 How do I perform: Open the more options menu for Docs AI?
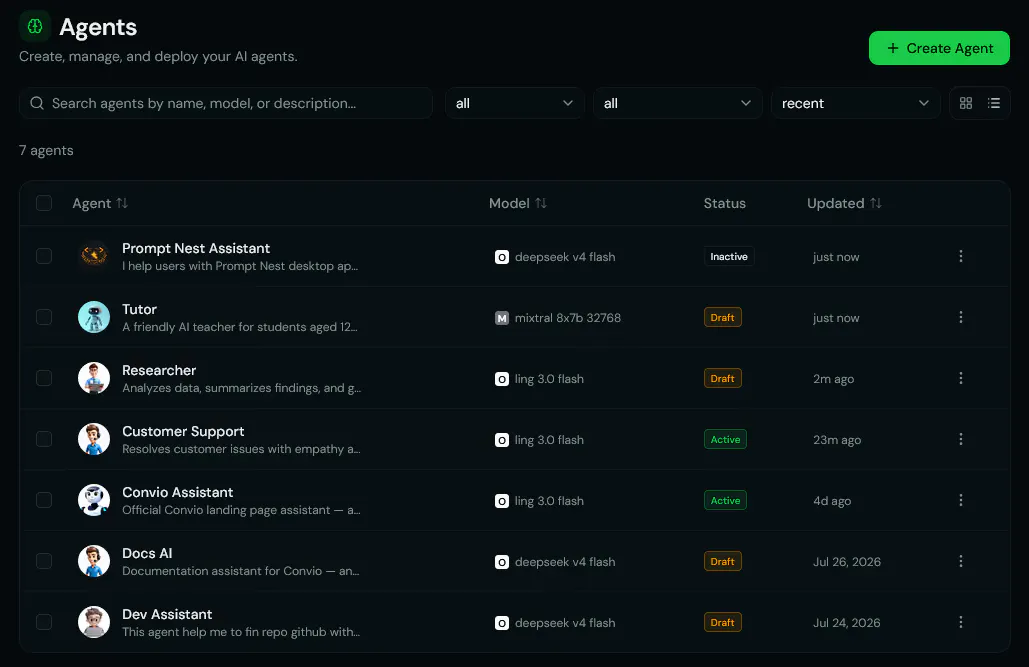click(960, 561)
